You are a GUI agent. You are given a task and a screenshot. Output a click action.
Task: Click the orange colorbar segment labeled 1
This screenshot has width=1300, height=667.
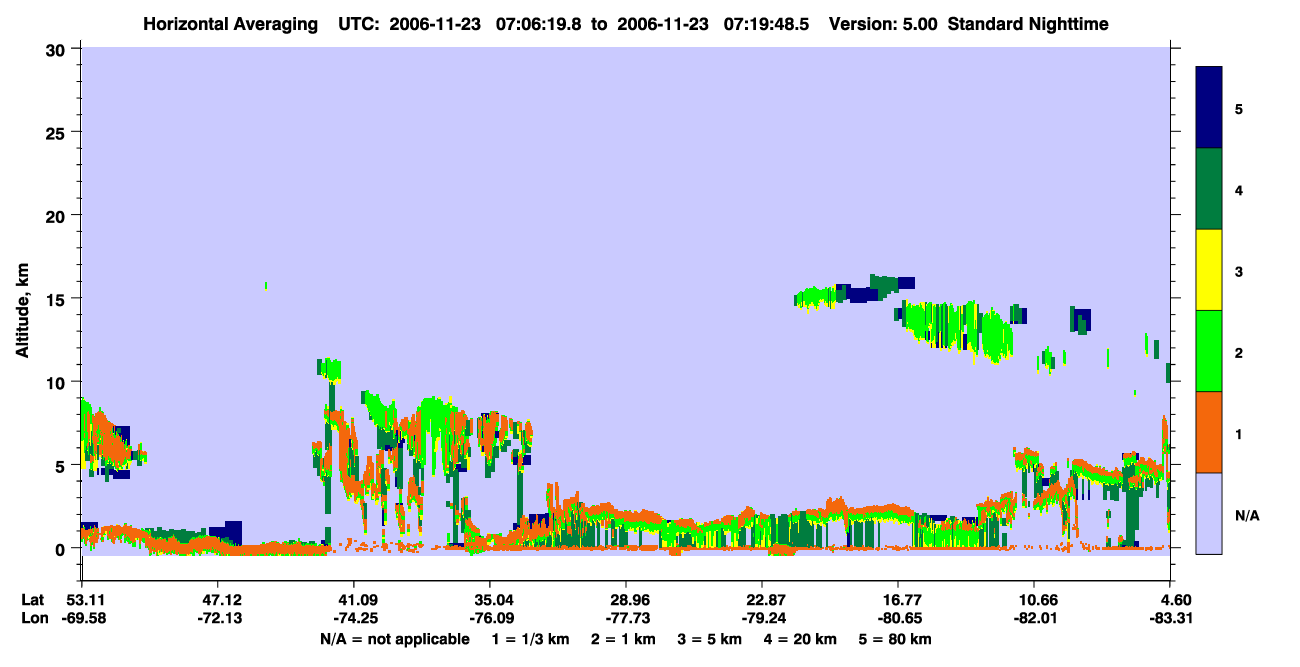click(1209, 432)
